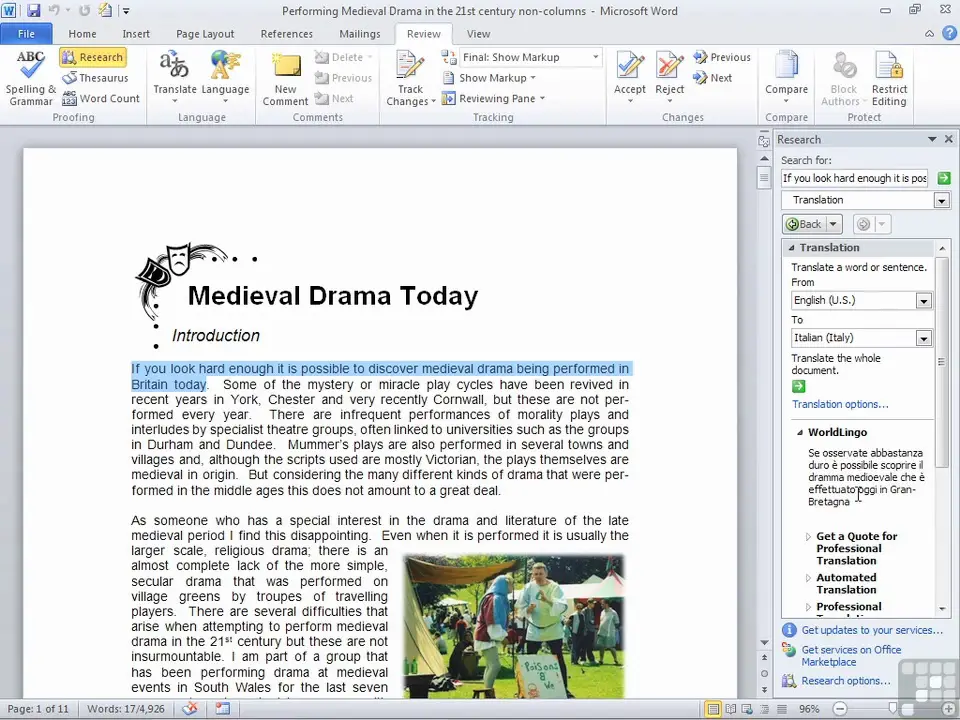This screenshot has height=720, width=960.
Task: Save the document from Quick Access toolbar
Action: [x=33, y=10]
